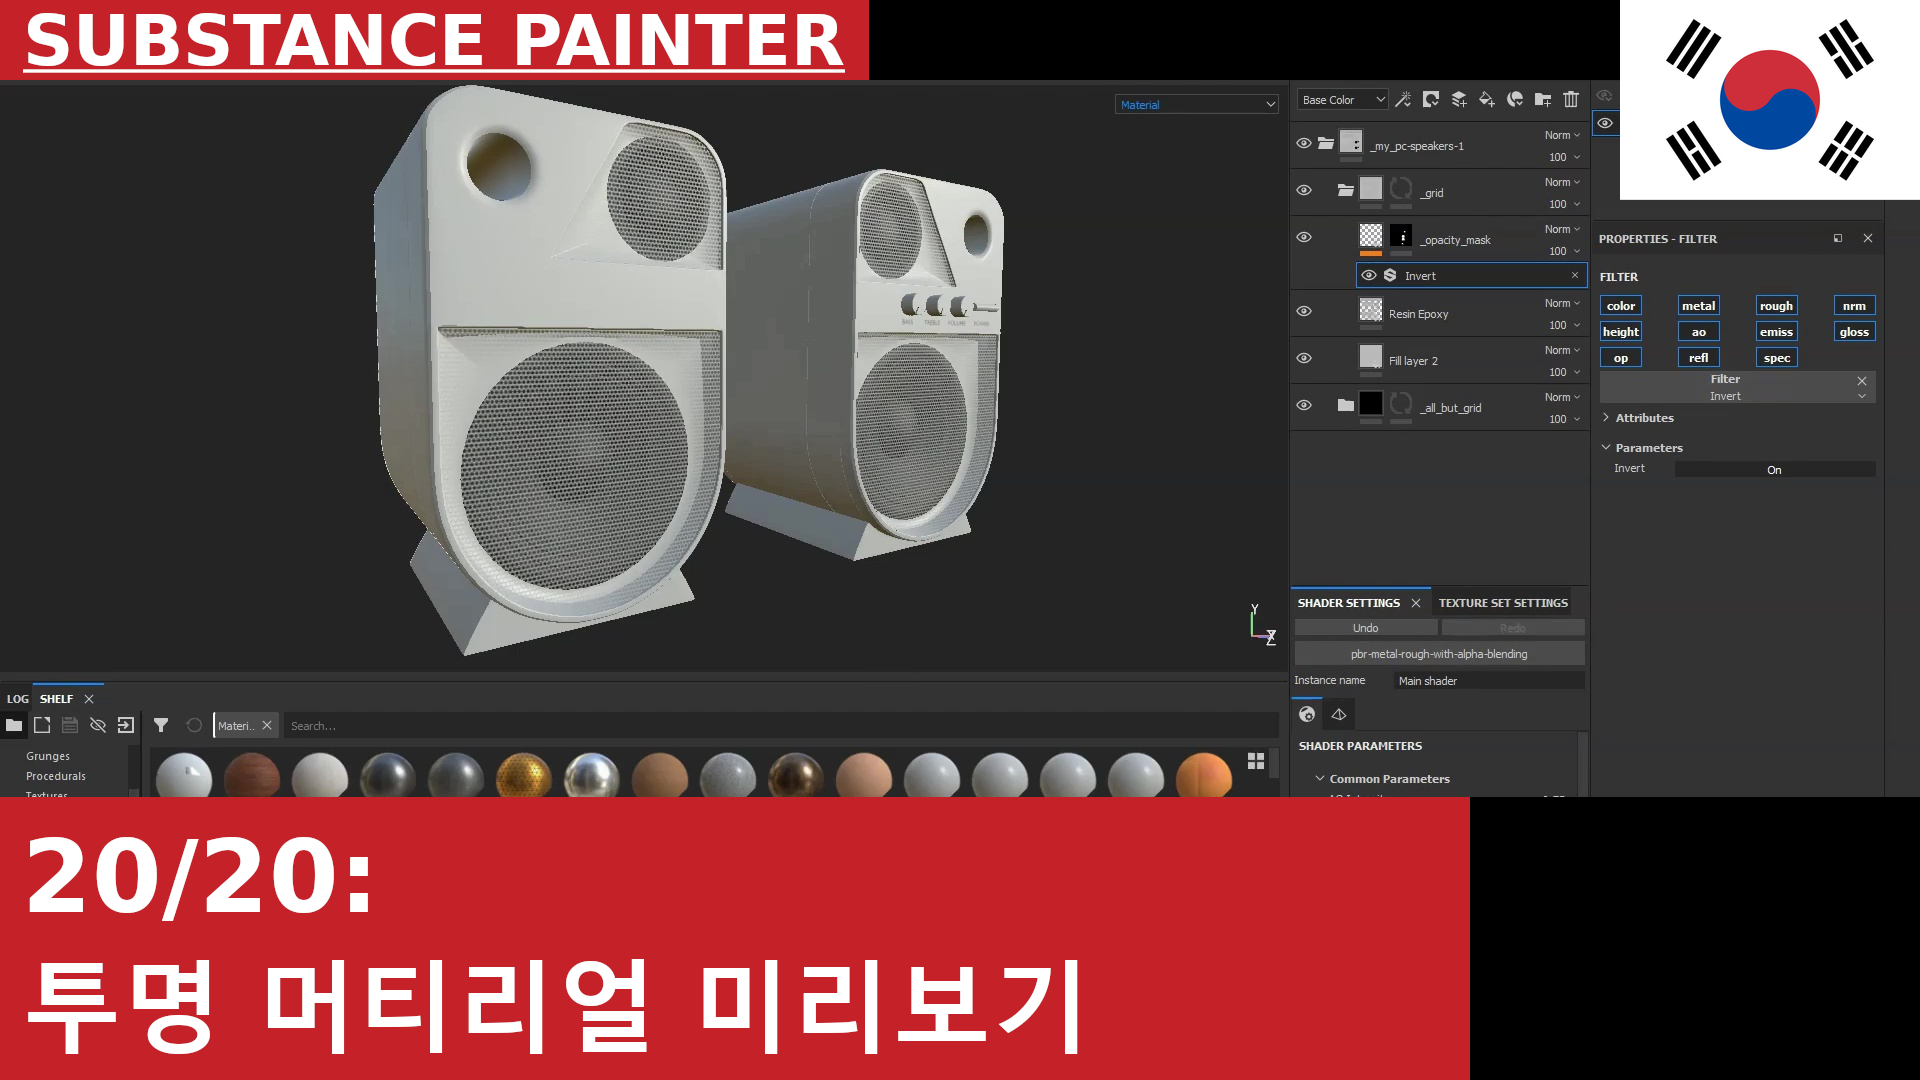1920x1080 pixels.
Task: Select the globe icon in shader settings
Action: tap(1307, 714)
